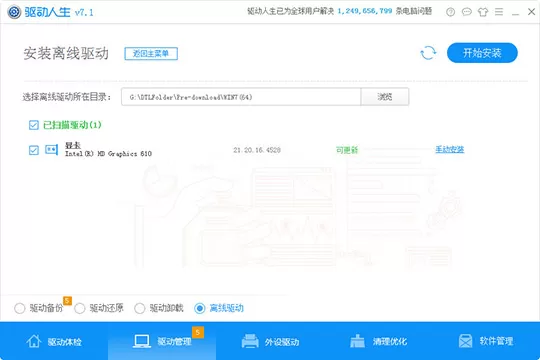Select the 离线驱动 radio button

click(x=200, y=308)
